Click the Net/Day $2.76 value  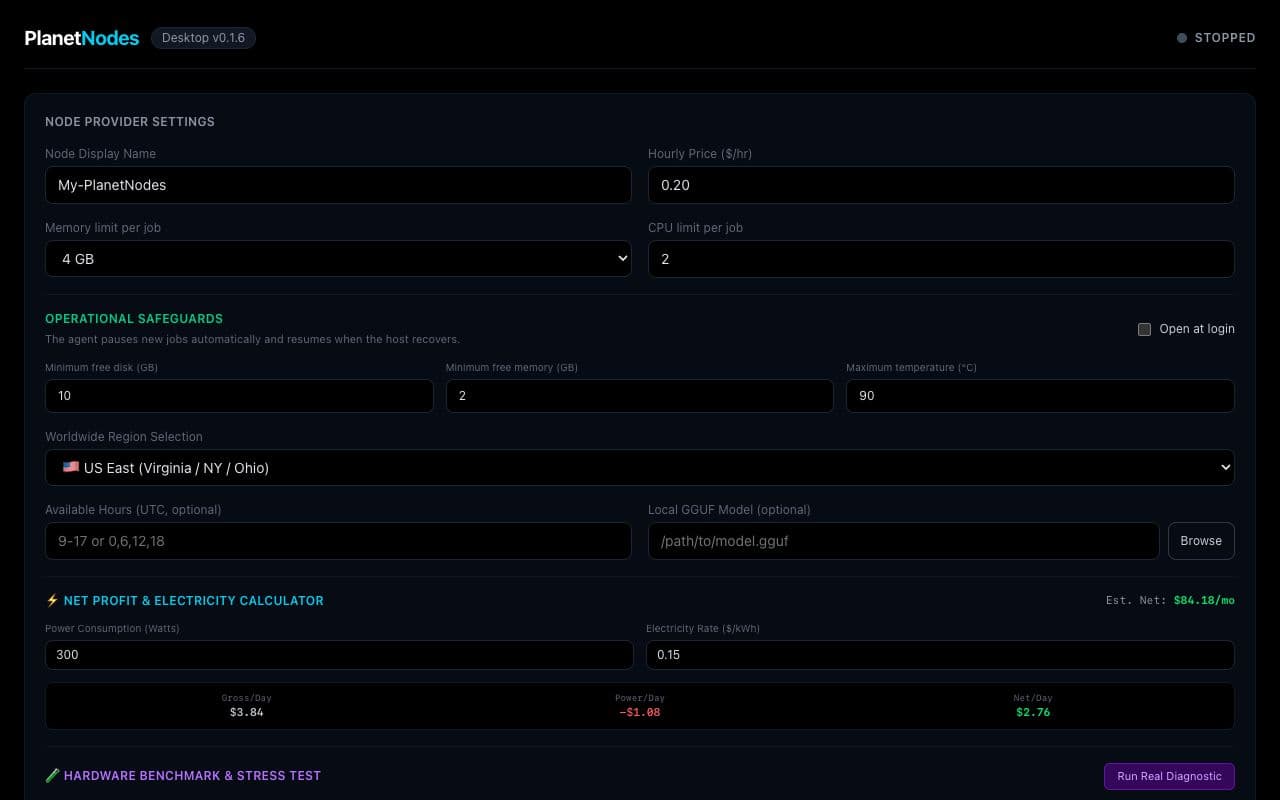1033,712
